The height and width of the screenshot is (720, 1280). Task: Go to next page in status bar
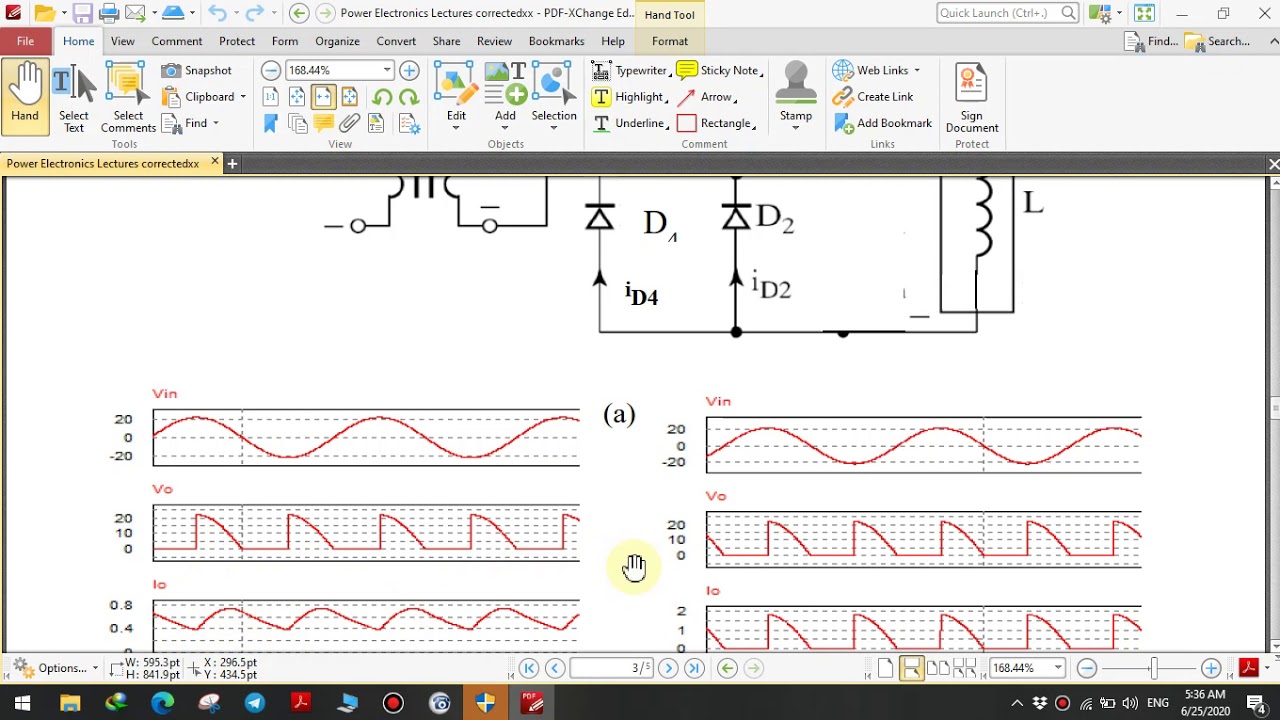(668, 668)
